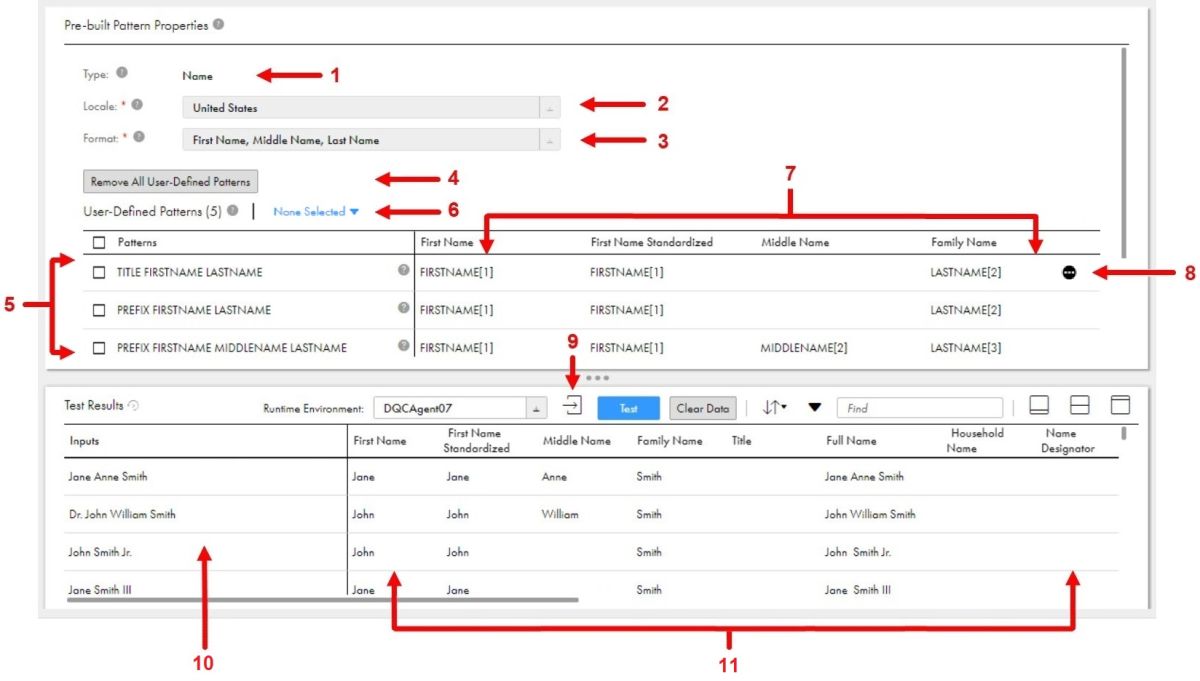Screen dimensions: 1200x681
Task: Click the help icon beside Type label
Action: click(x=122, y=73)
